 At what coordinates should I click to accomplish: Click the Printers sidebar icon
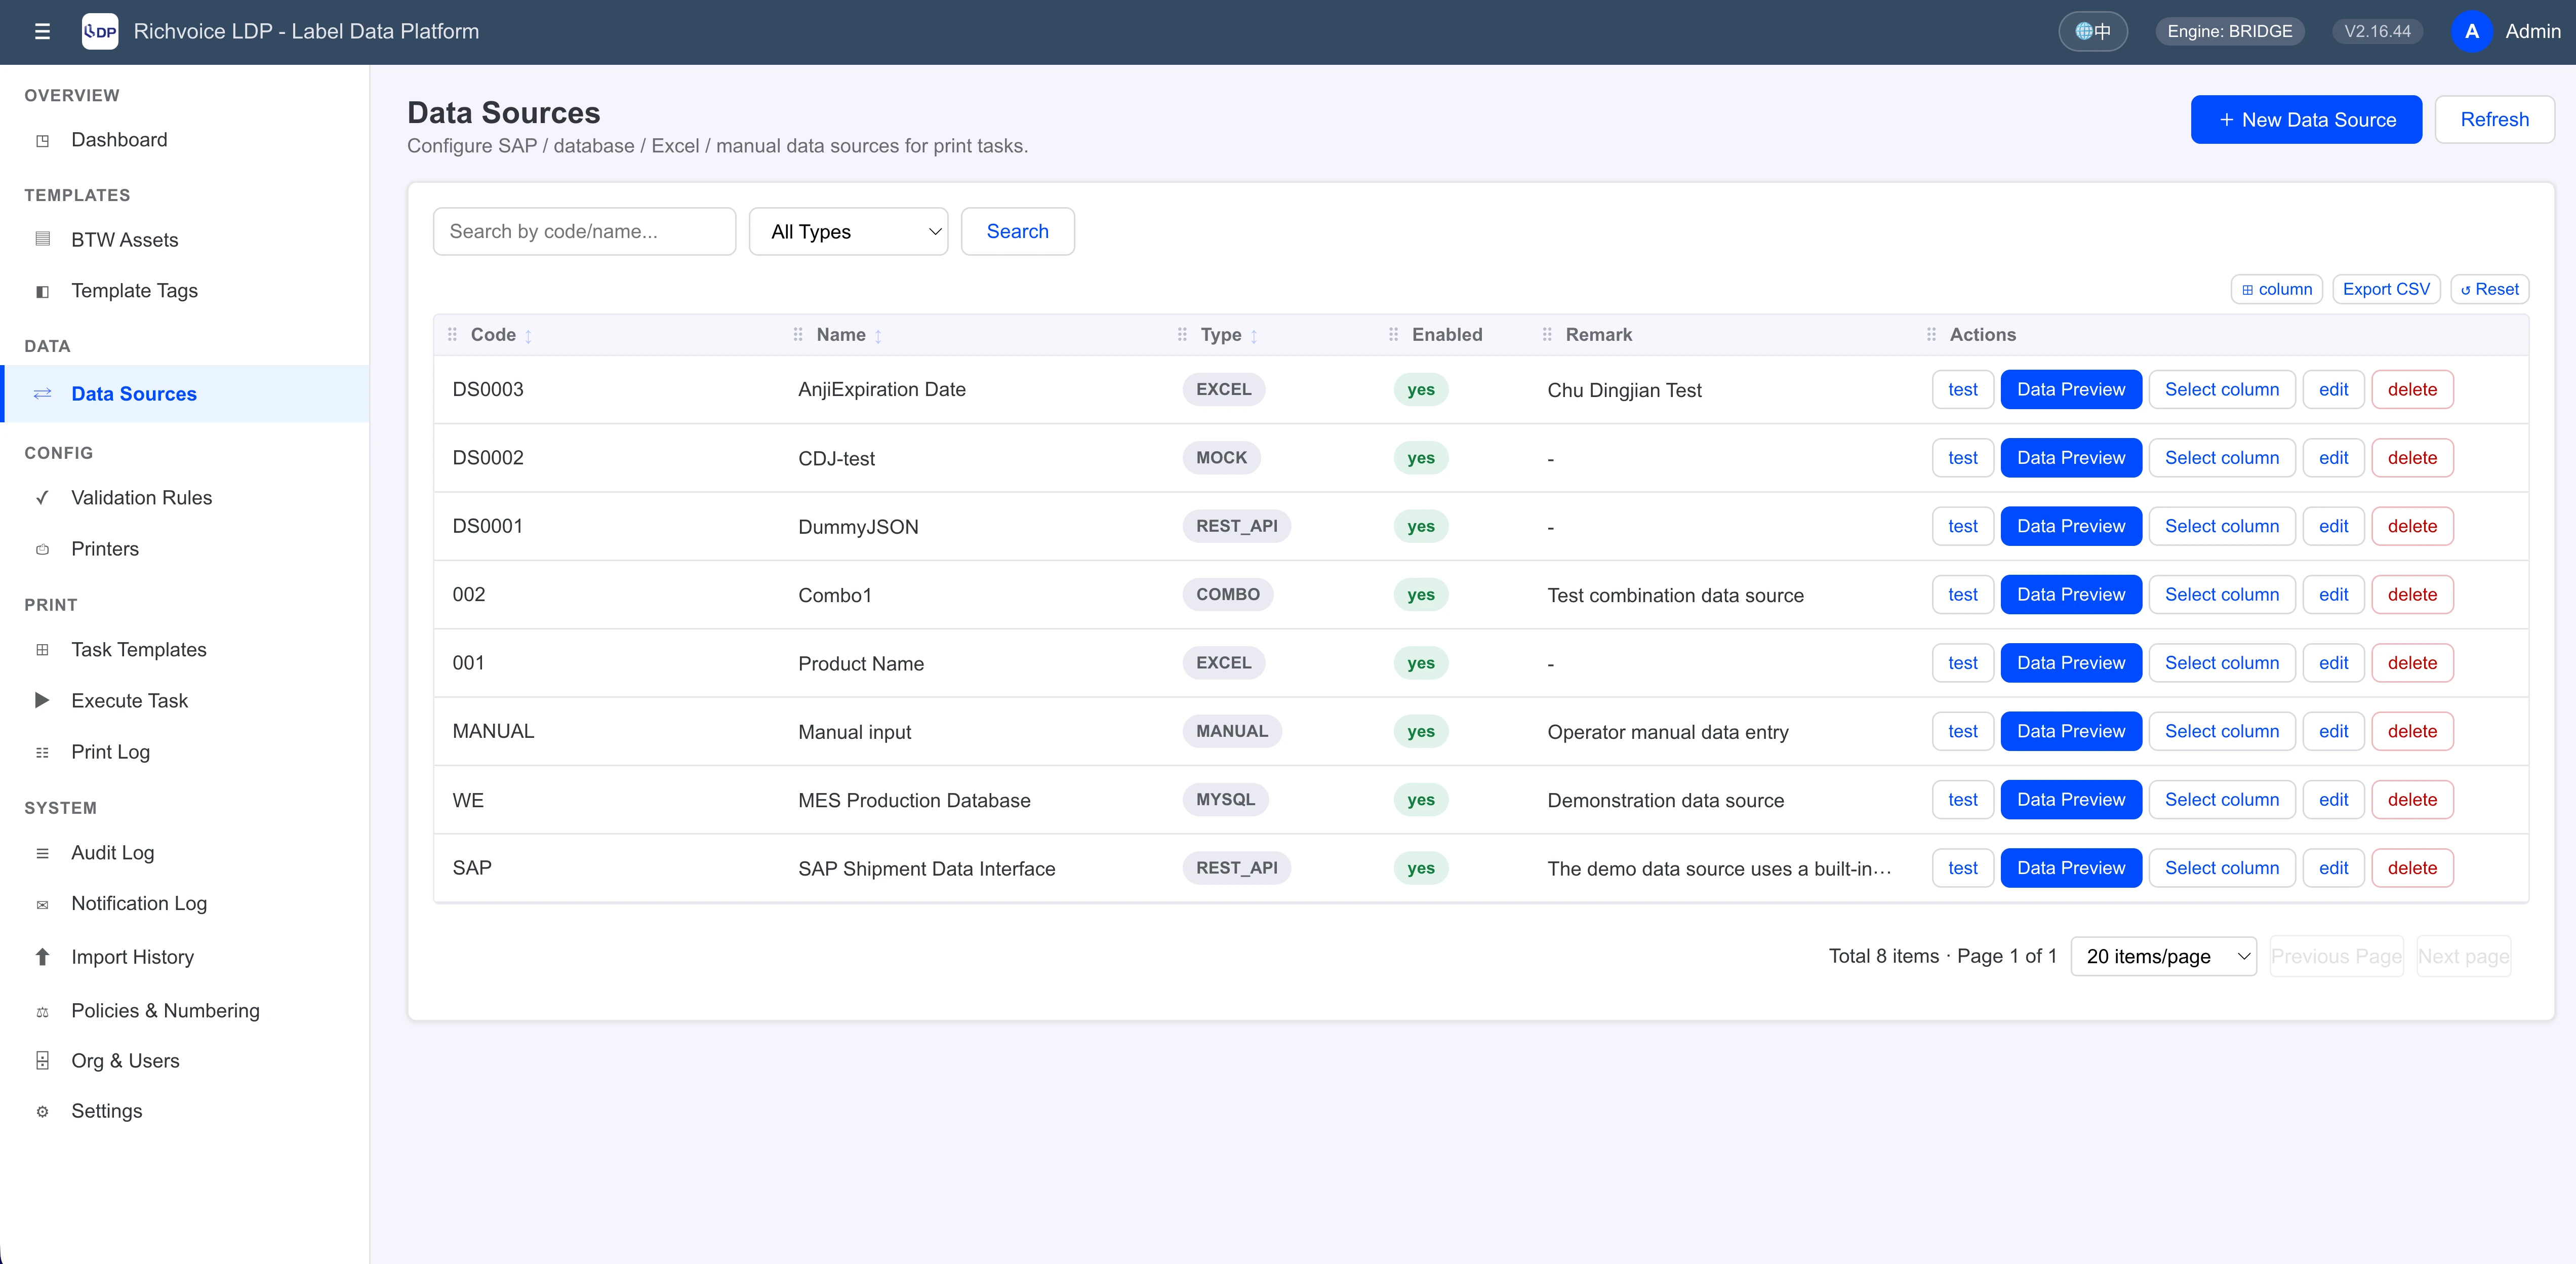[x=42, y=549]
